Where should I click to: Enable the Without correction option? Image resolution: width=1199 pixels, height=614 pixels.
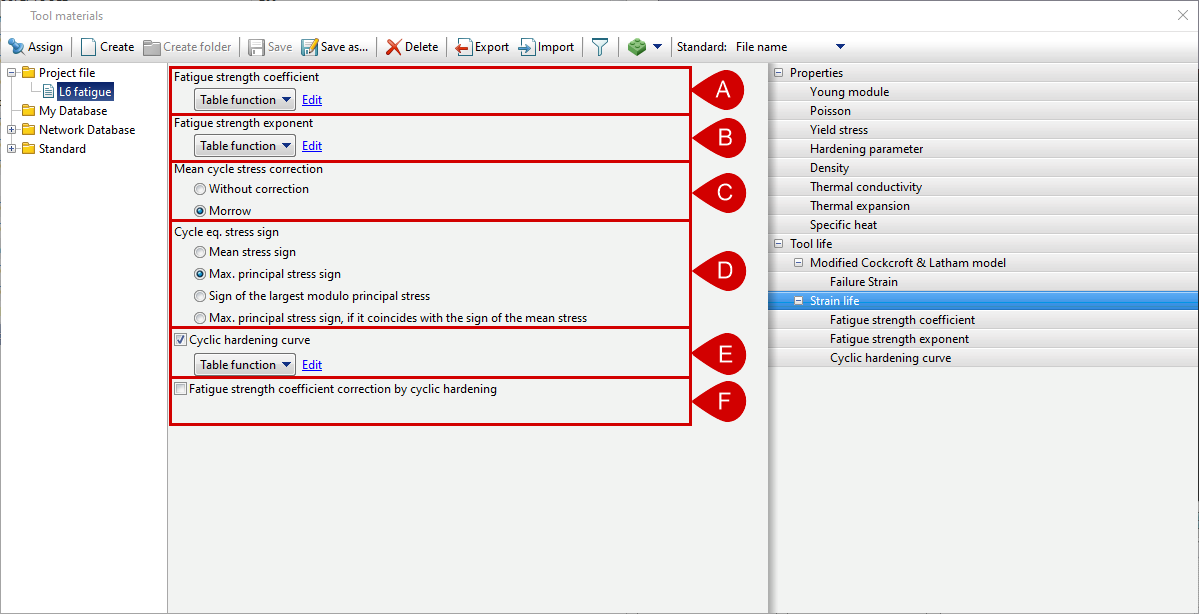199,190
